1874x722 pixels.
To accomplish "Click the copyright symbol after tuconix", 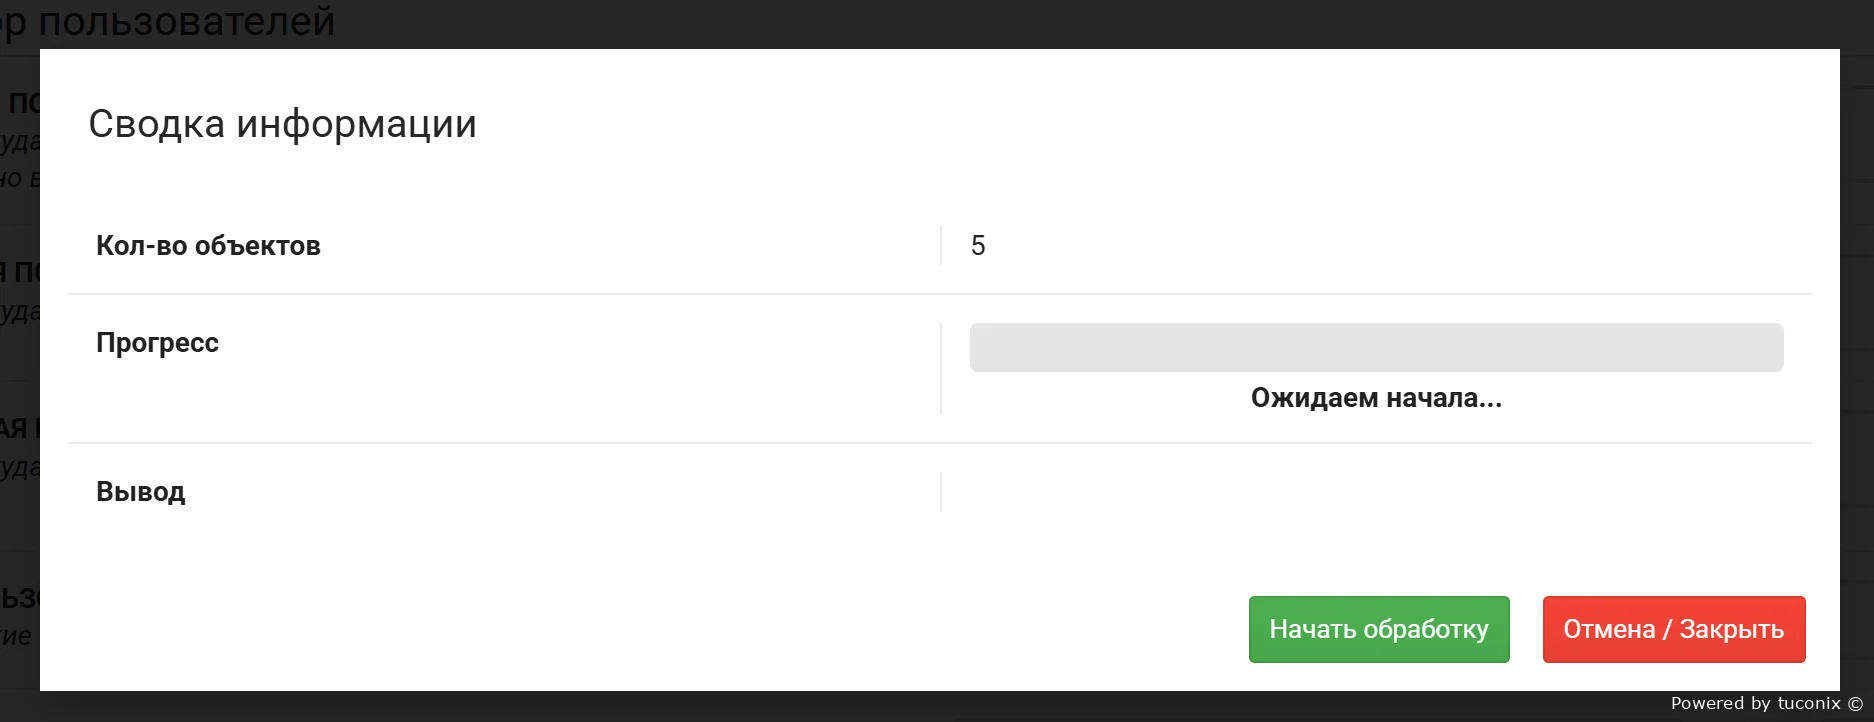I will point(1856,704).
